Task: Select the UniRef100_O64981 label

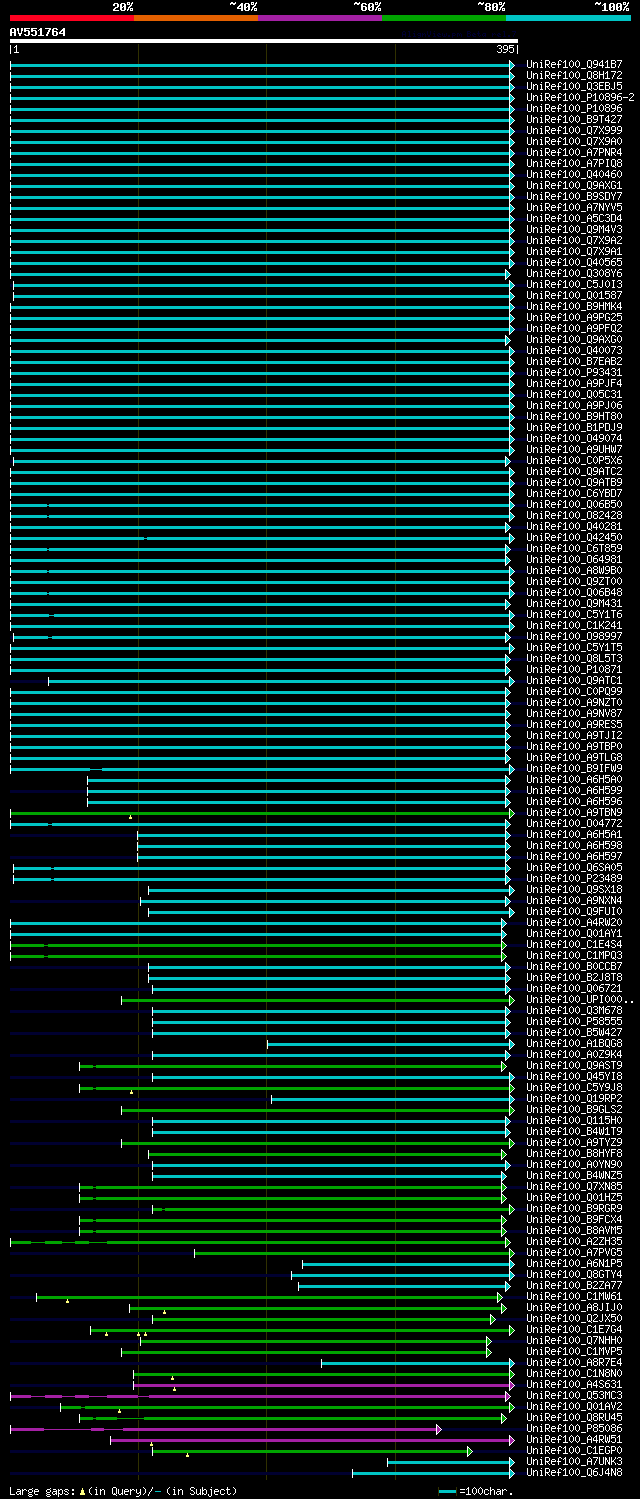Action: point(574,559)
